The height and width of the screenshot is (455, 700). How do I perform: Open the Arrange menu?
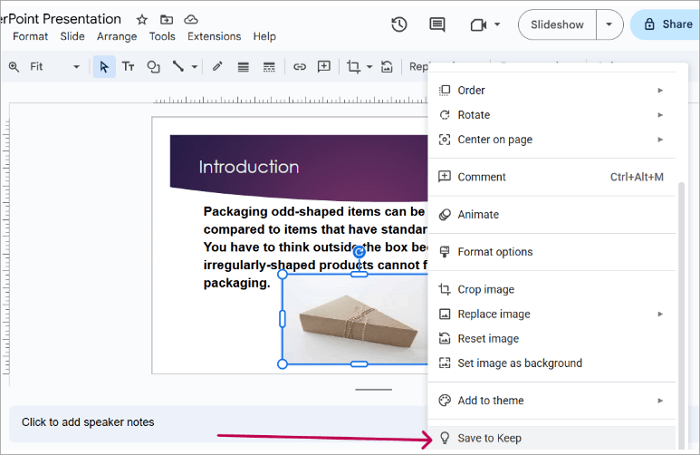pyautogui.click(x=117, y=36)
